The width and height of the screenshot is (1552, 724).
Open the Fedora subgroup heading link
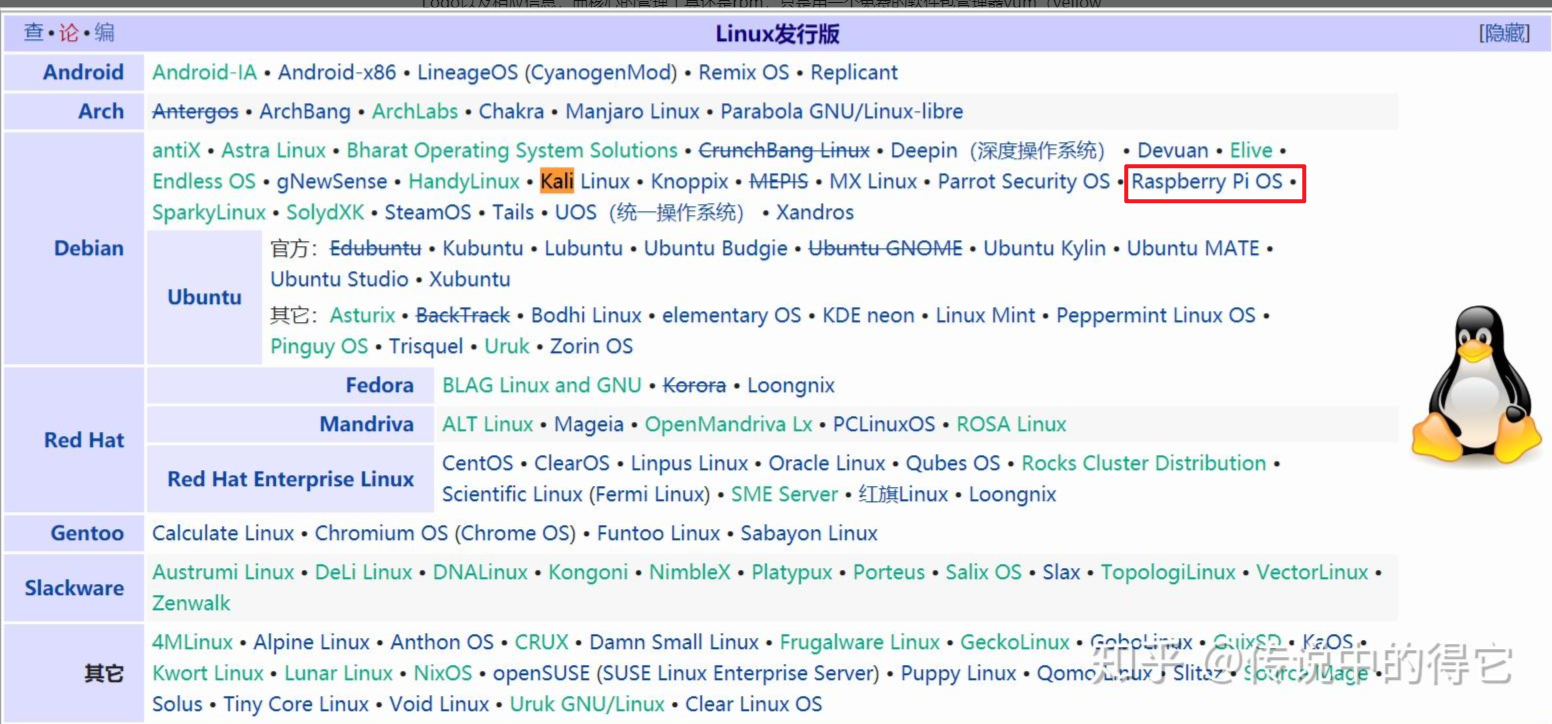pyautogui.click(x=380, y=385)
